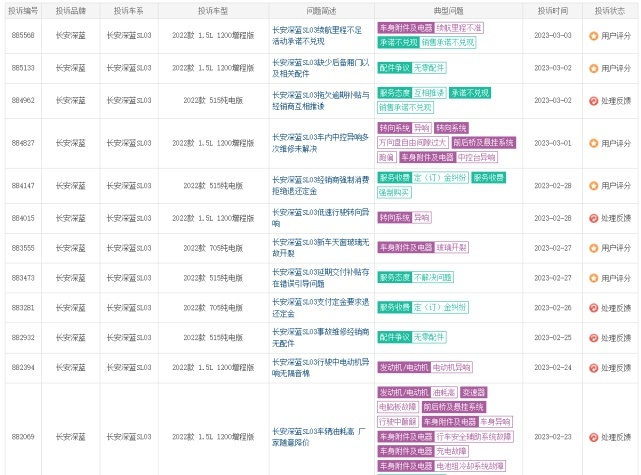Click the 充电故障 tag in row 882069
641x475 pixels.
[x=451, y=451]
